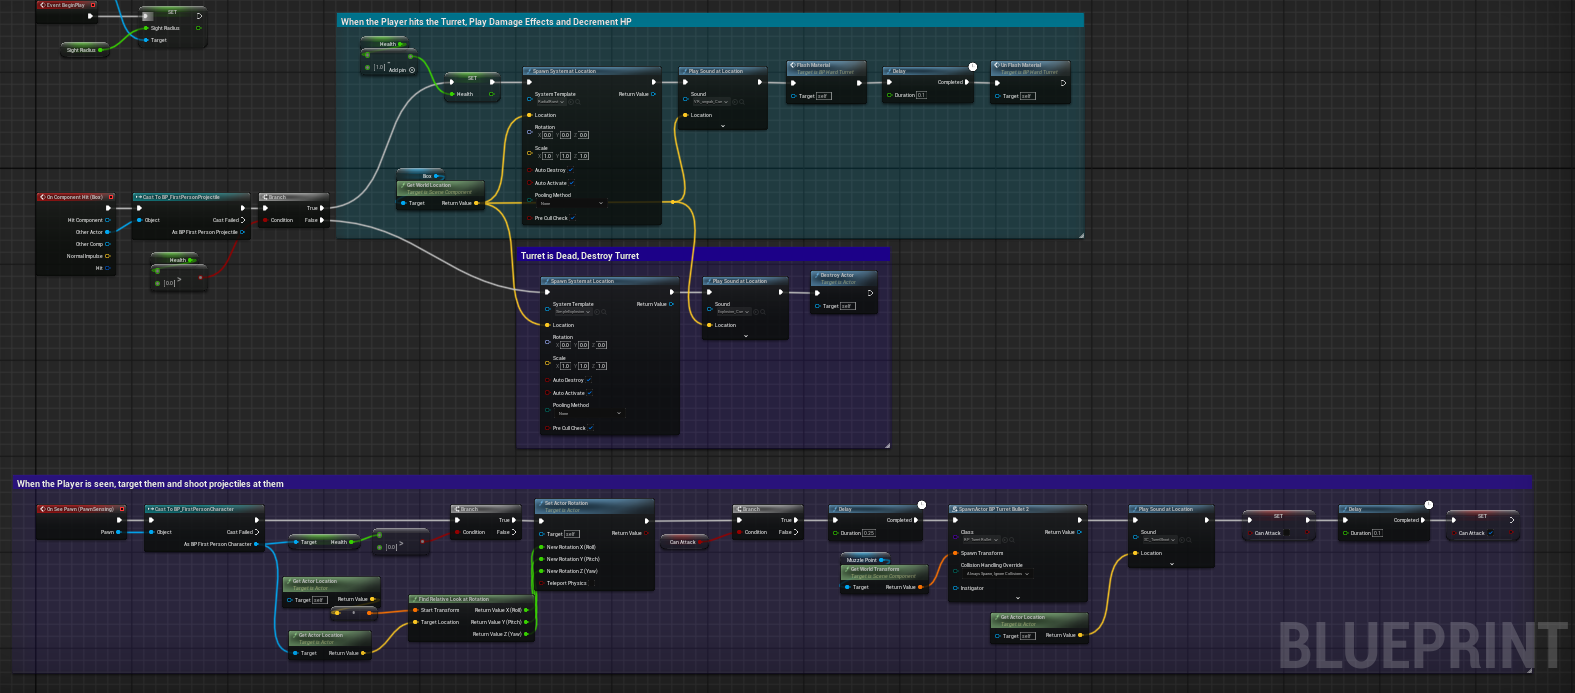Click the Cast Failed pin on Cast To BP_FirstPersonCharacter
This screenshot has height=693, width=1575.
coord(257,532)
